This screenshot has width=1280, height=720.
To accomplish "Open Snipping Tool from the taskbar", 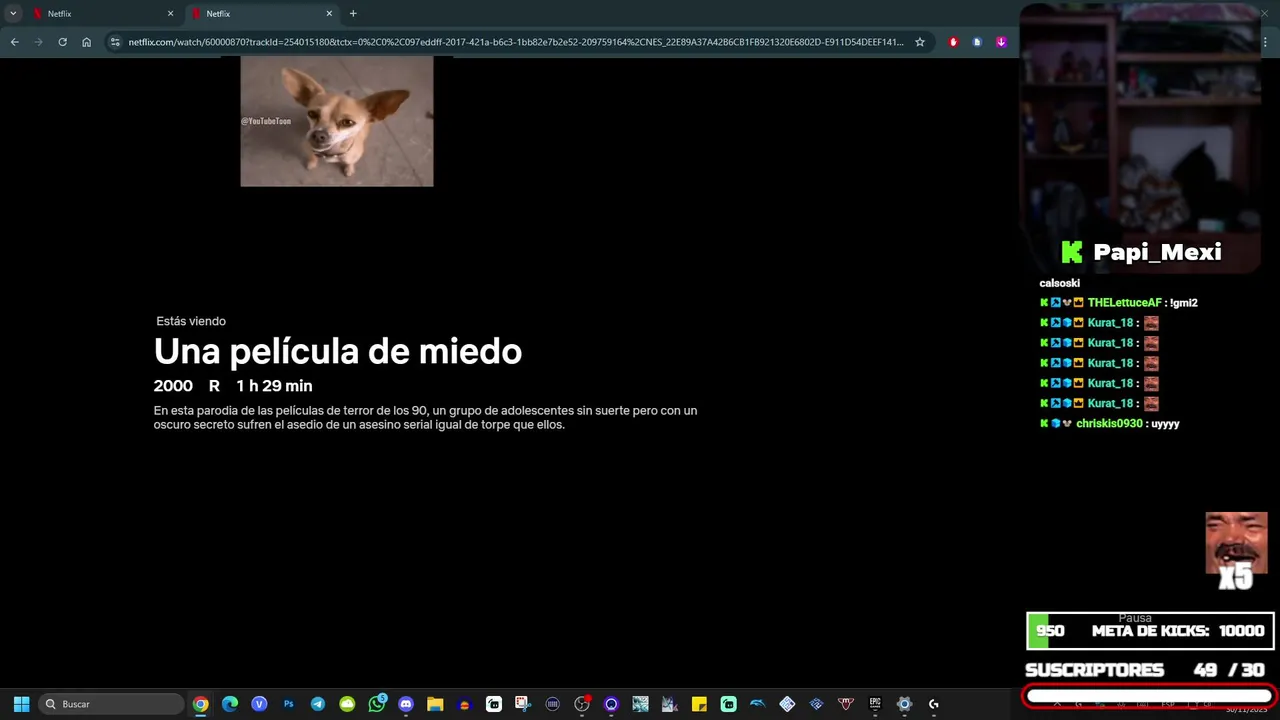I will pyautogui.click(x=523, y=704).
